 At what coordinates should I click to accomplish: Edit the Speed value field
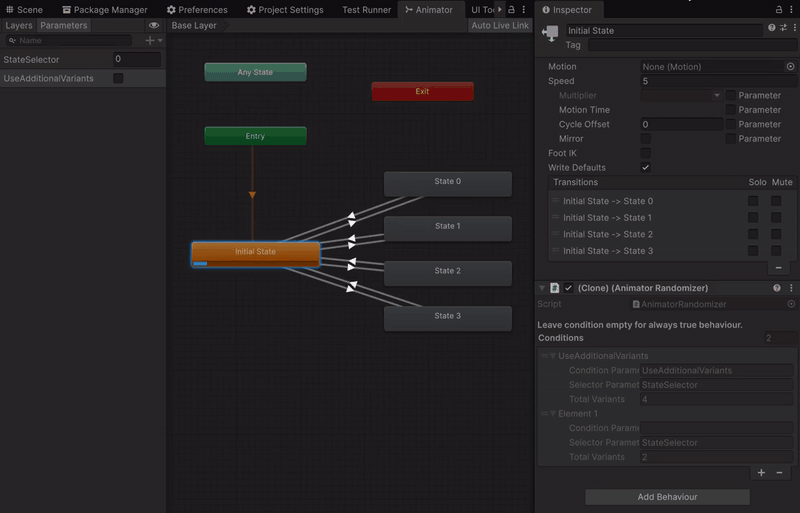718,81
